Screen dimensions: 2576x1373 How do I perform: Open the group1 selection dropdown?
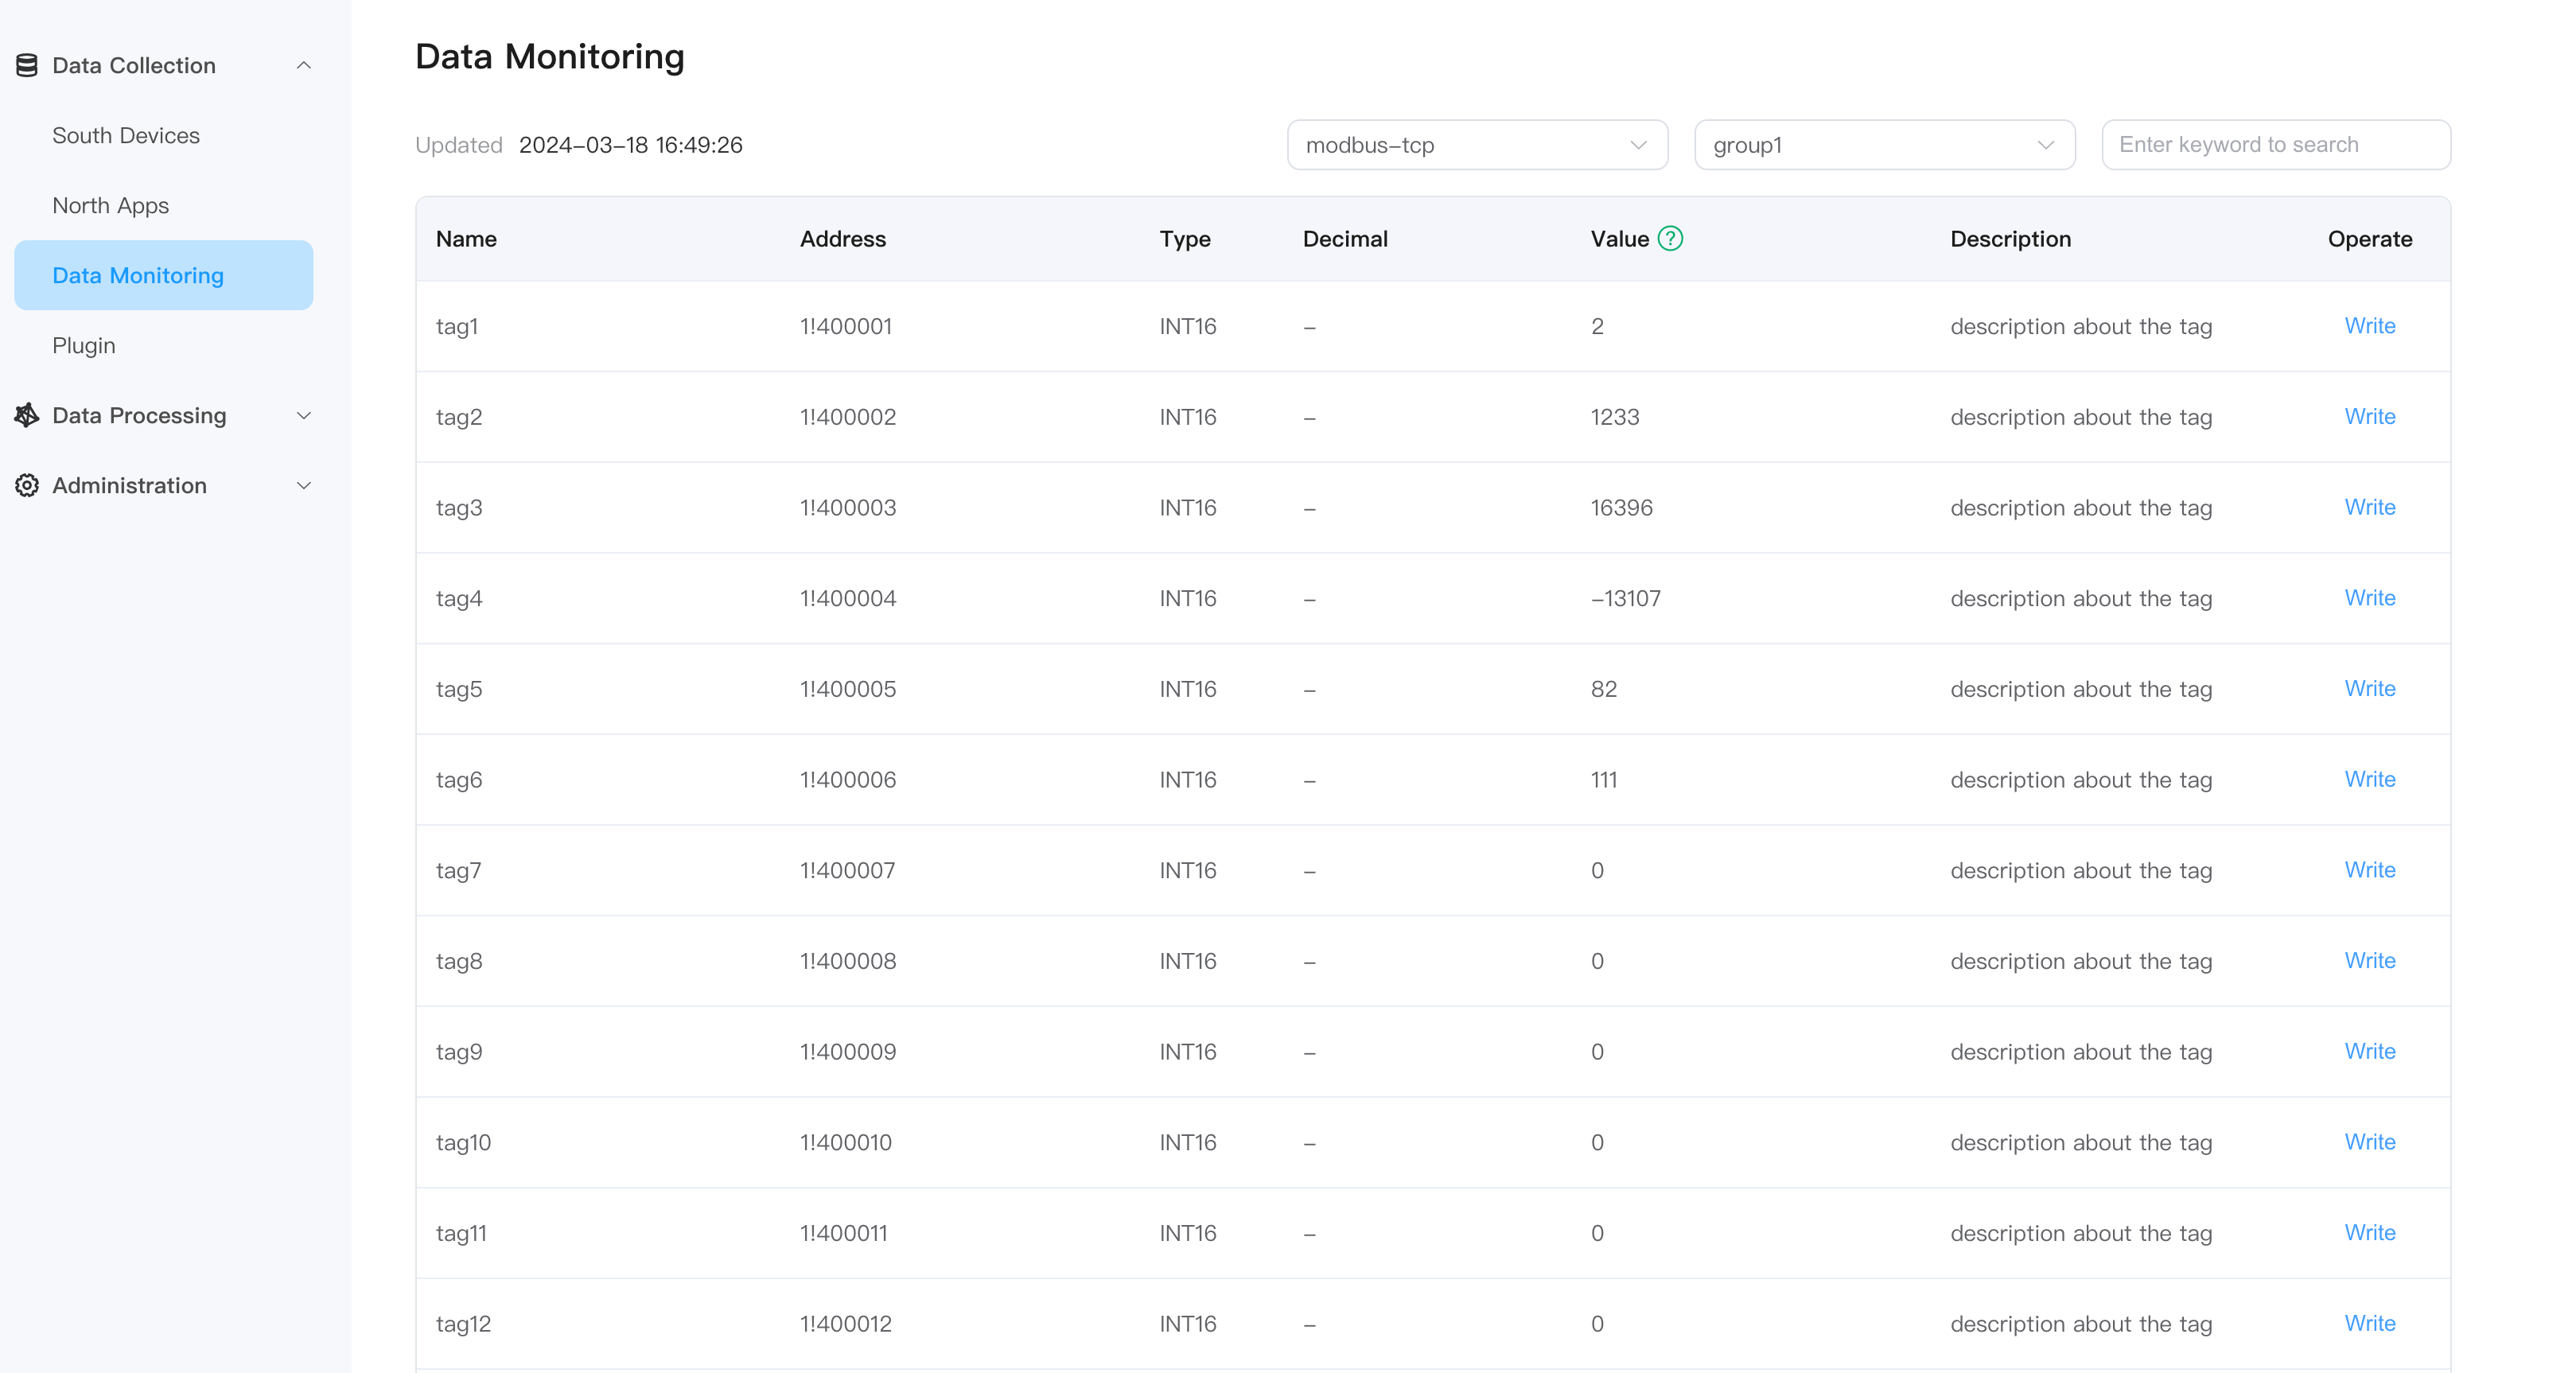(x=1884, y=144)
